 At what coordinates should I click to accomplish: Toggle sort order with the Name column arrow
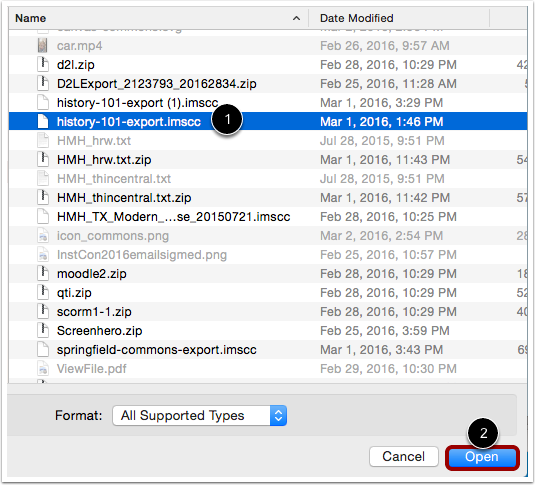coord(297,18)
